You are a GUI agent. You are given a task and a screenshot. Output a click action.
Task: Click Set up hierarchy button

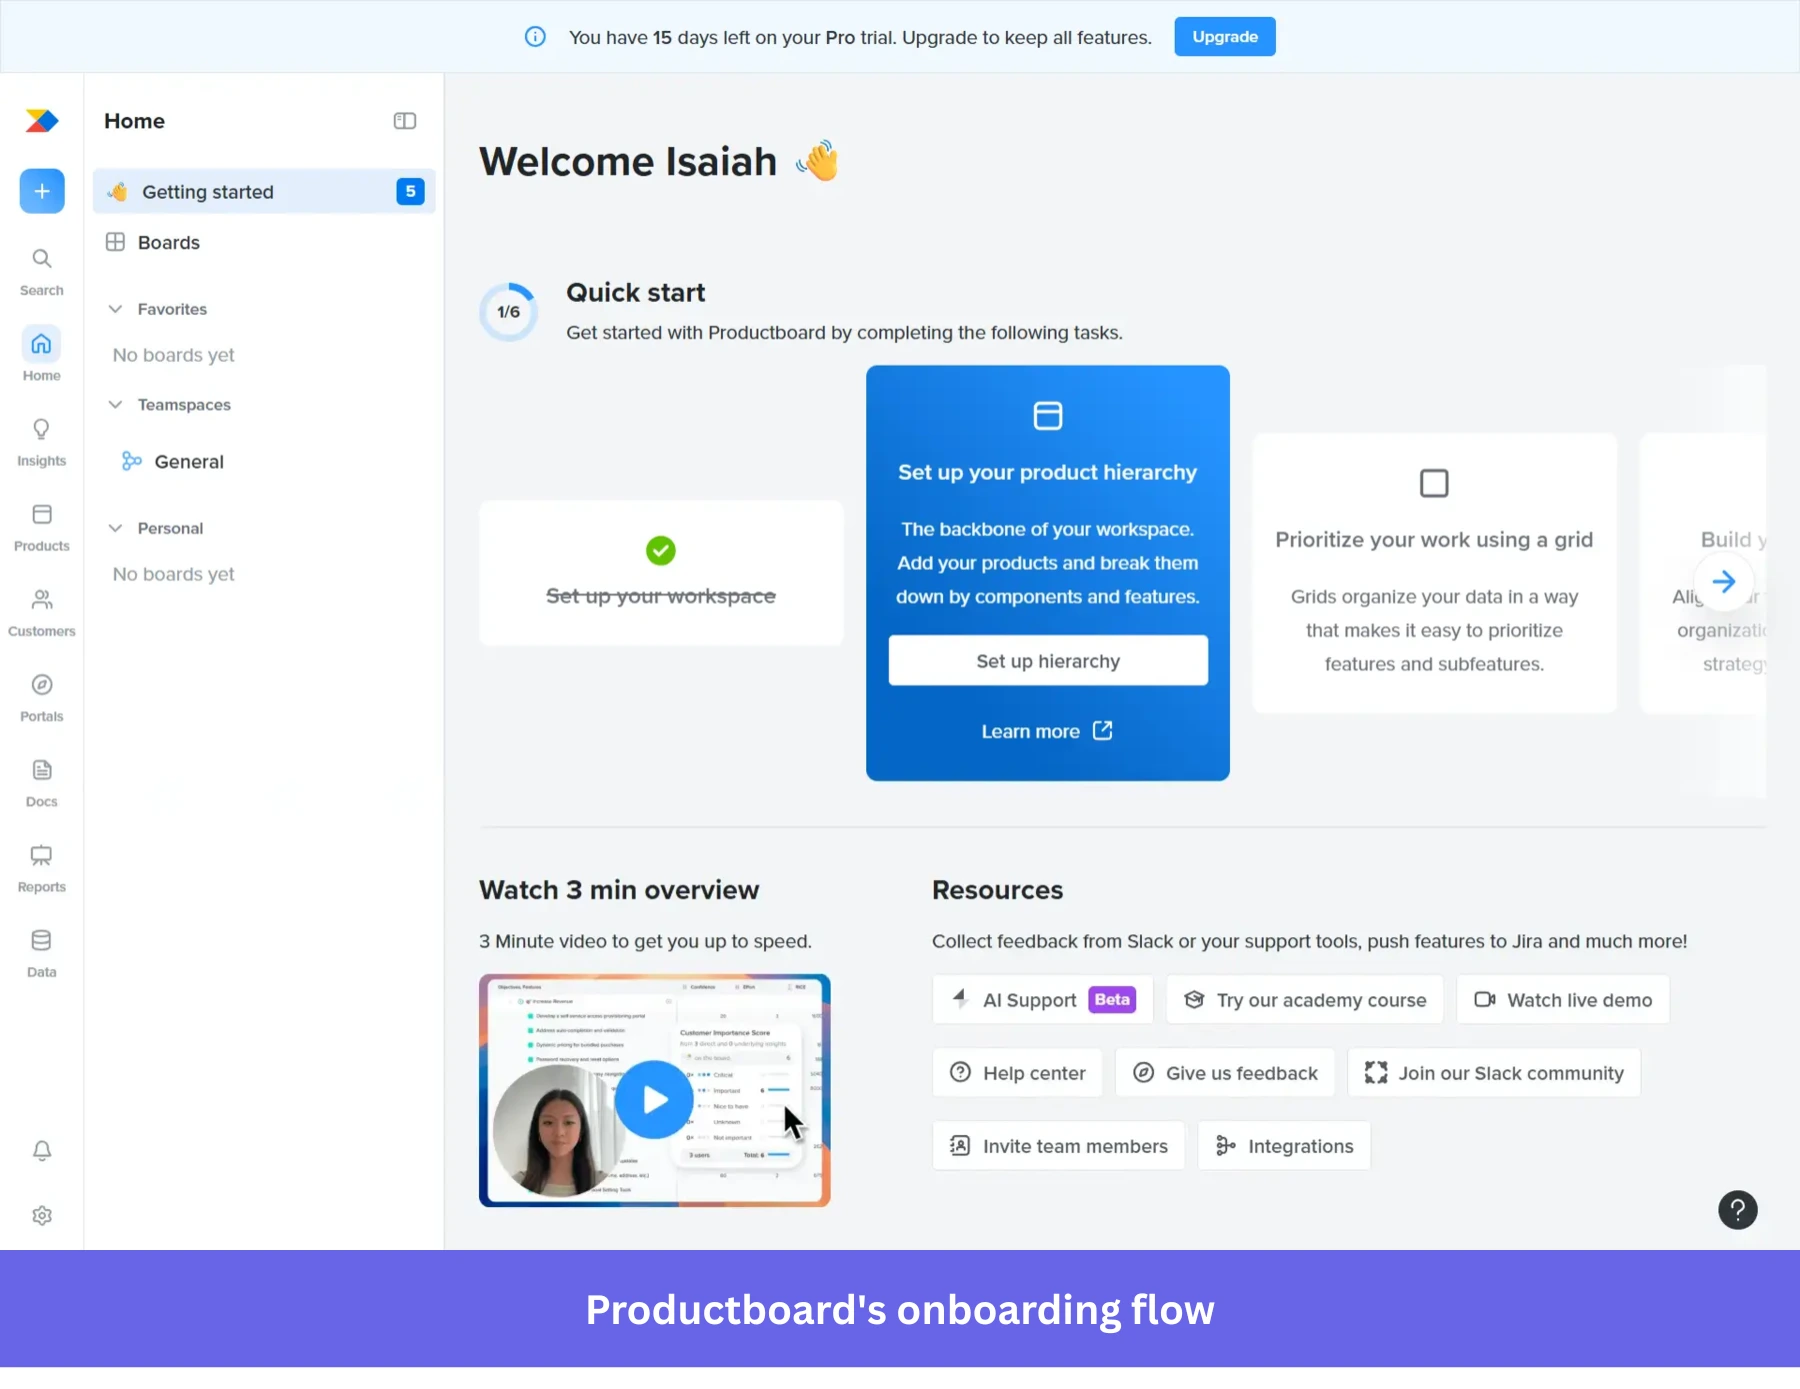click(1048, 661)
